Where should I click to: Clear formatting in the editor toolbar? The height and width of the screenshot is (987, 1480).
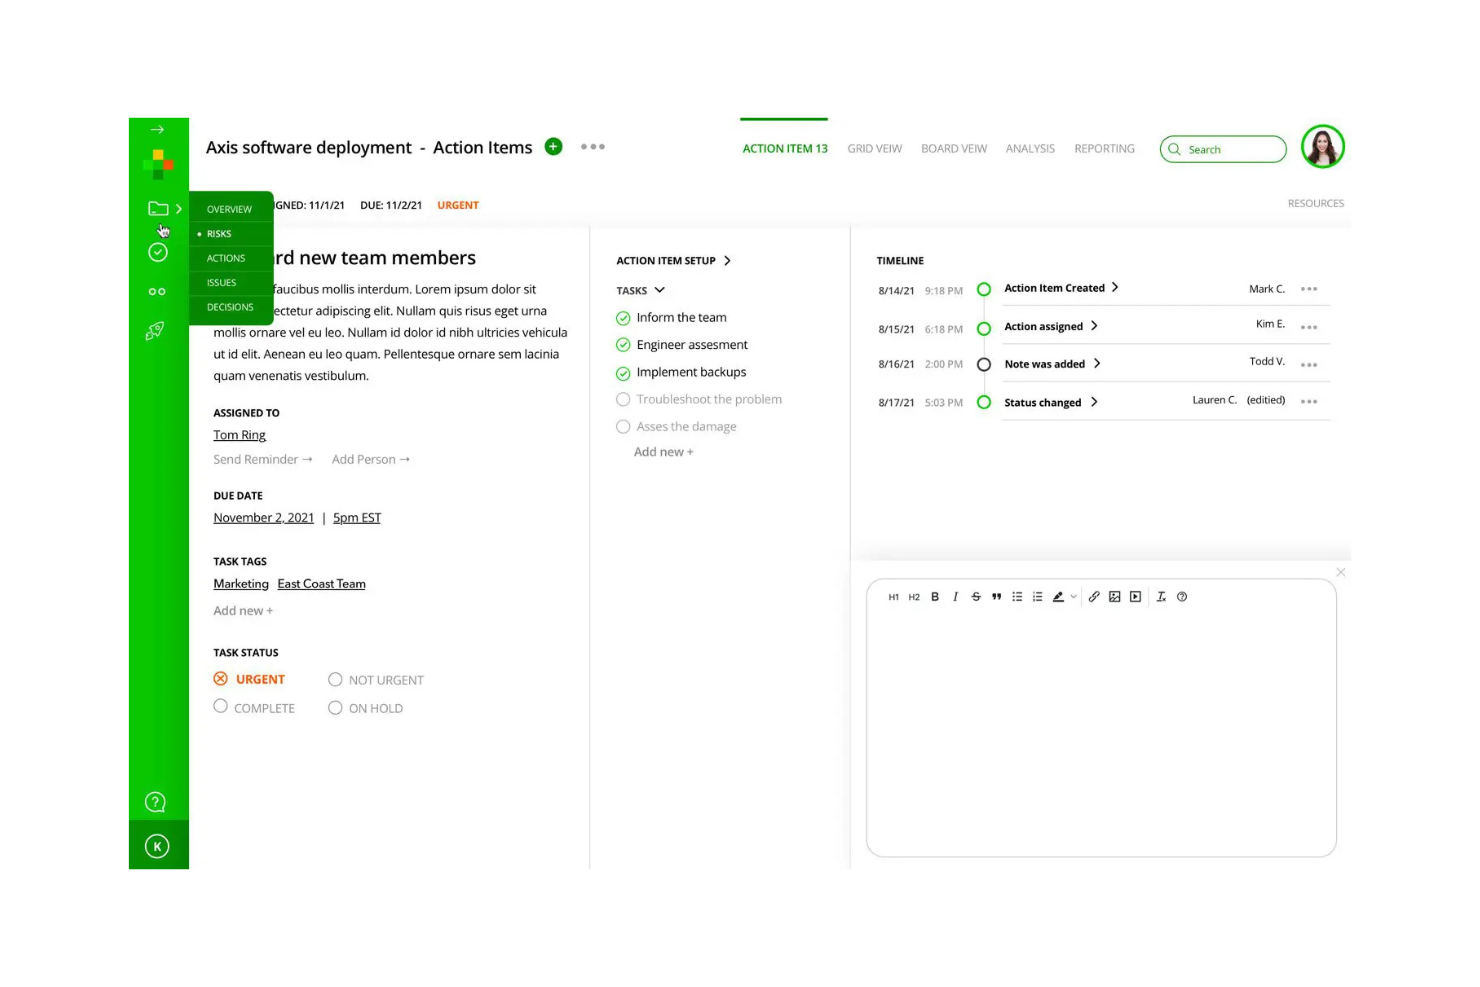[x=1161, y=597]
